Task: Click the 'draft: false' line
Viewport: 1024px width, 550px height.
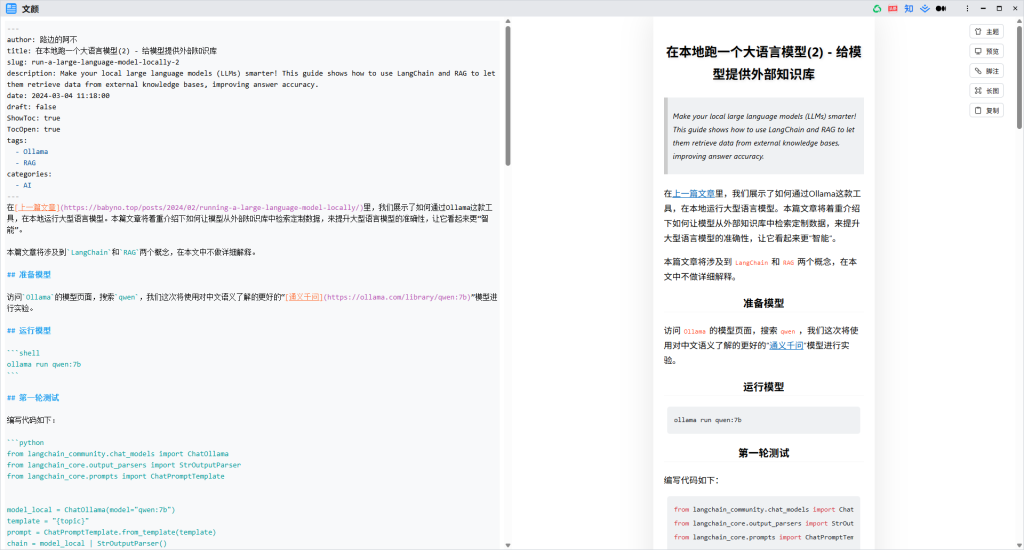Action: click(x=31, y=106)
